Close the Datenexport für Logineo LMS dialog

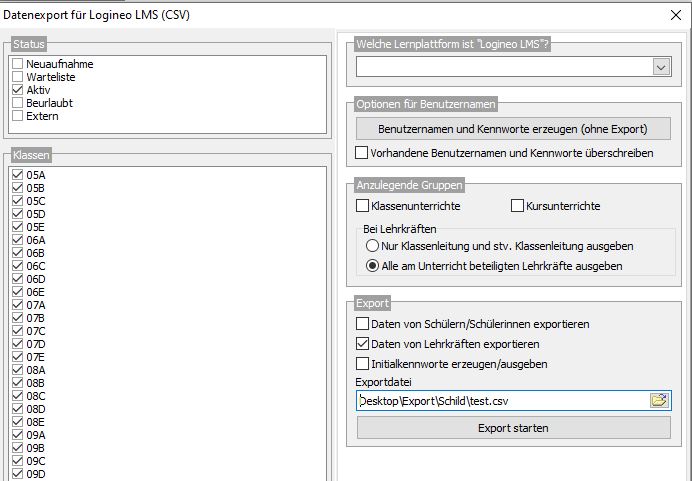(676, 15)
